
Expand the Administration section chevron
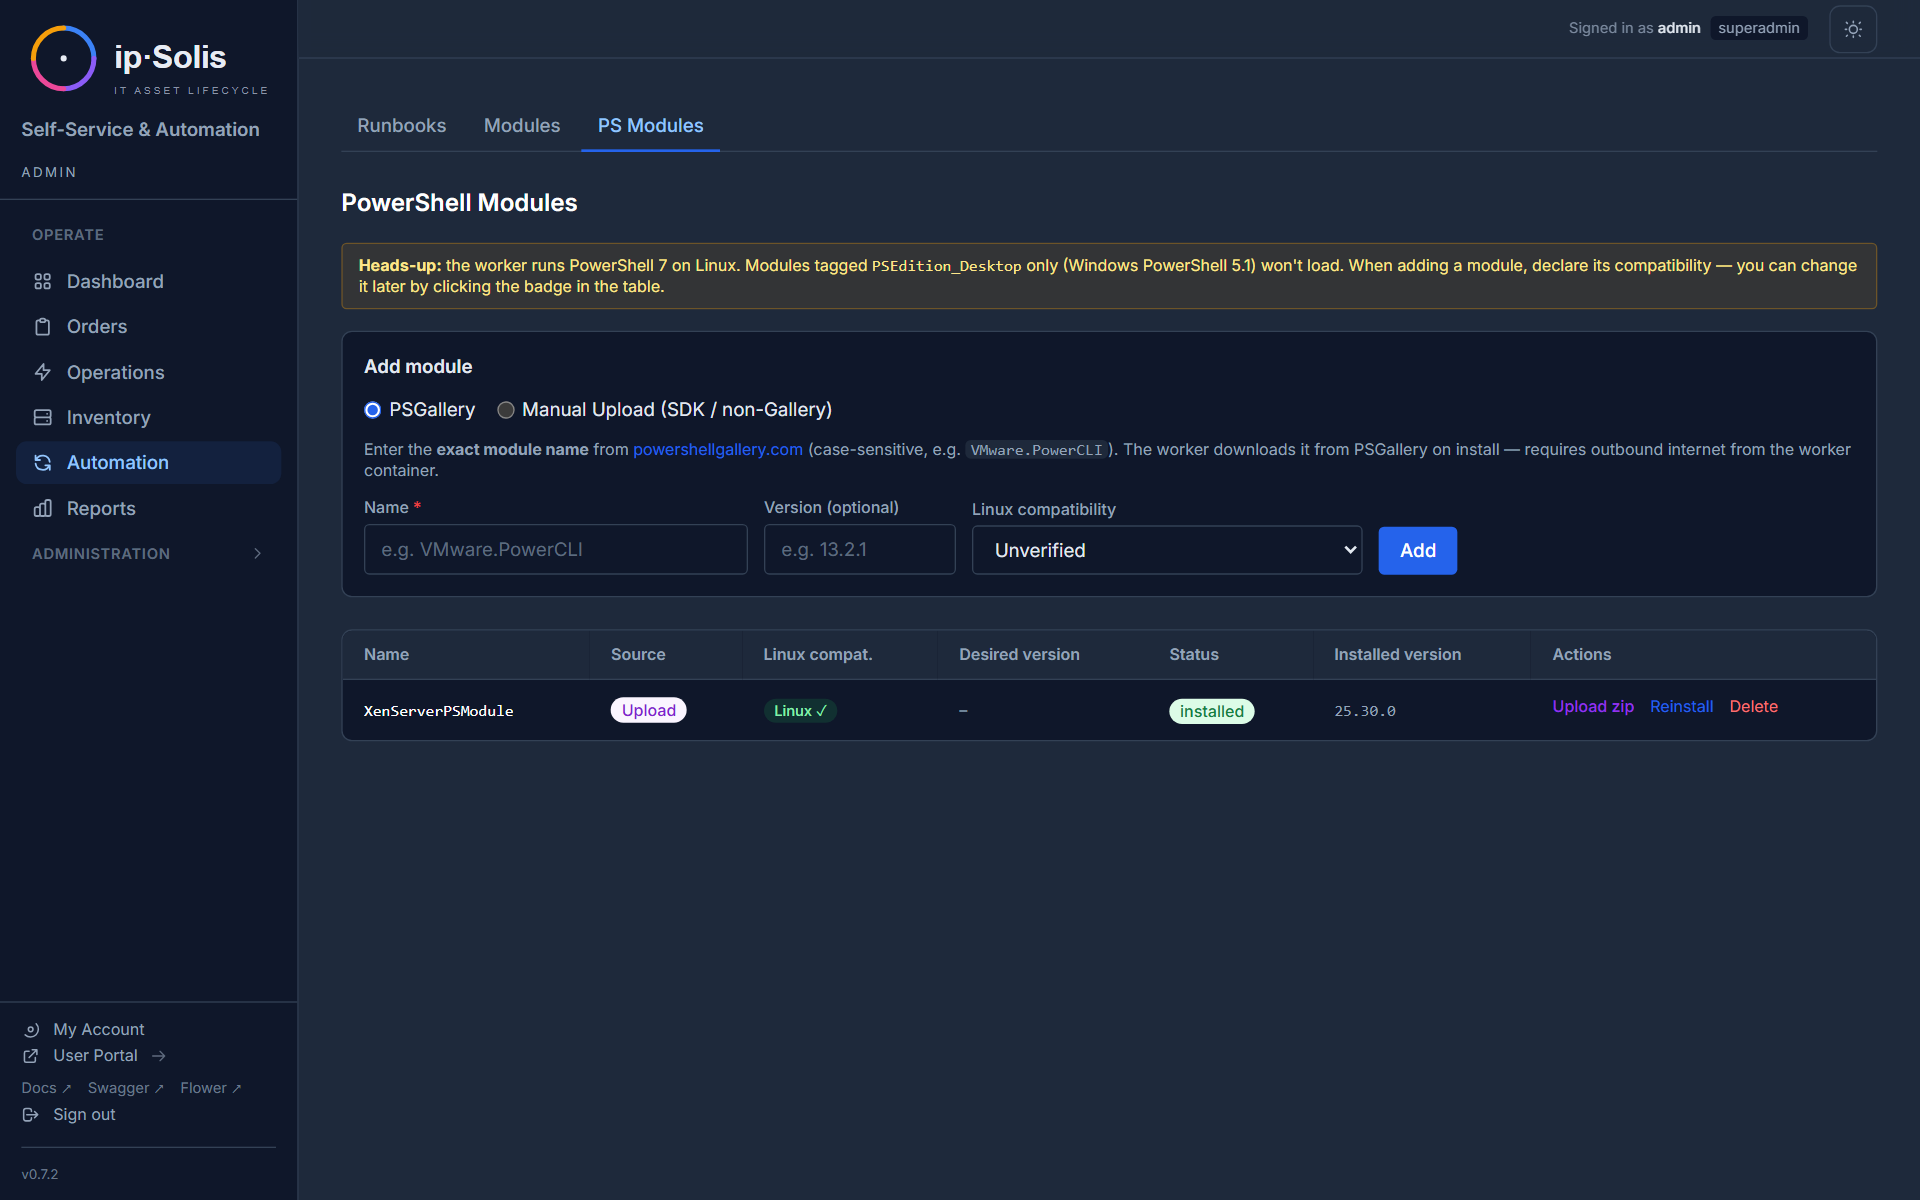click(257, 554)
